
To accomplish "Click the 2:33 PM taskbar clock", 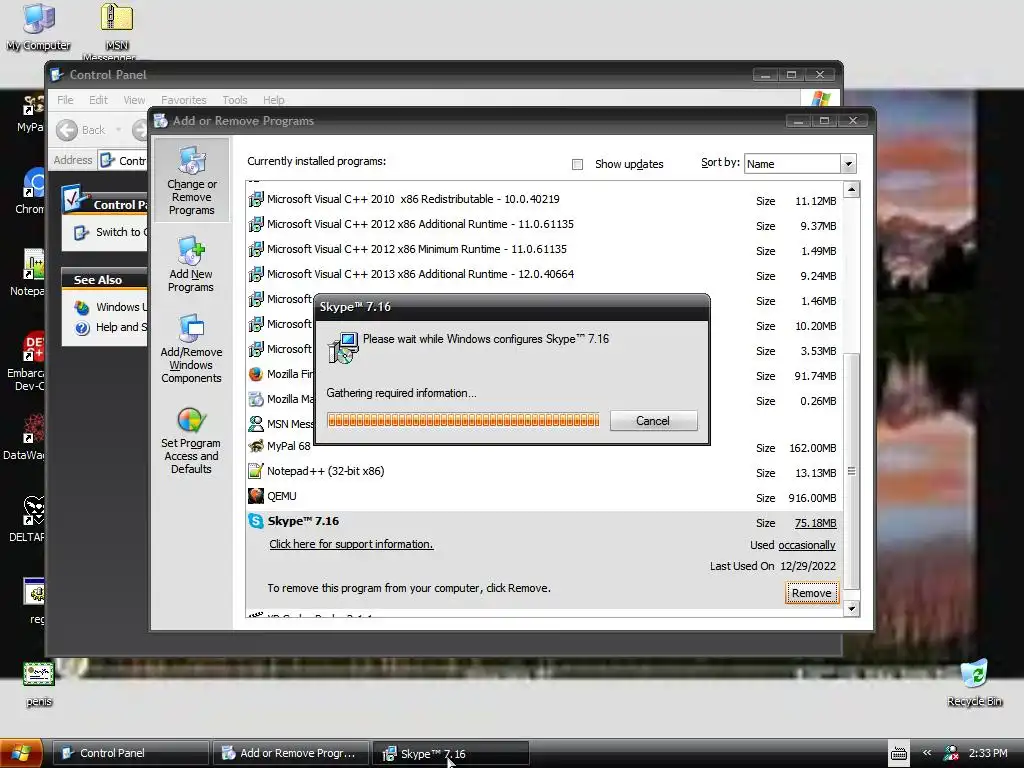I will coord(988,753).
